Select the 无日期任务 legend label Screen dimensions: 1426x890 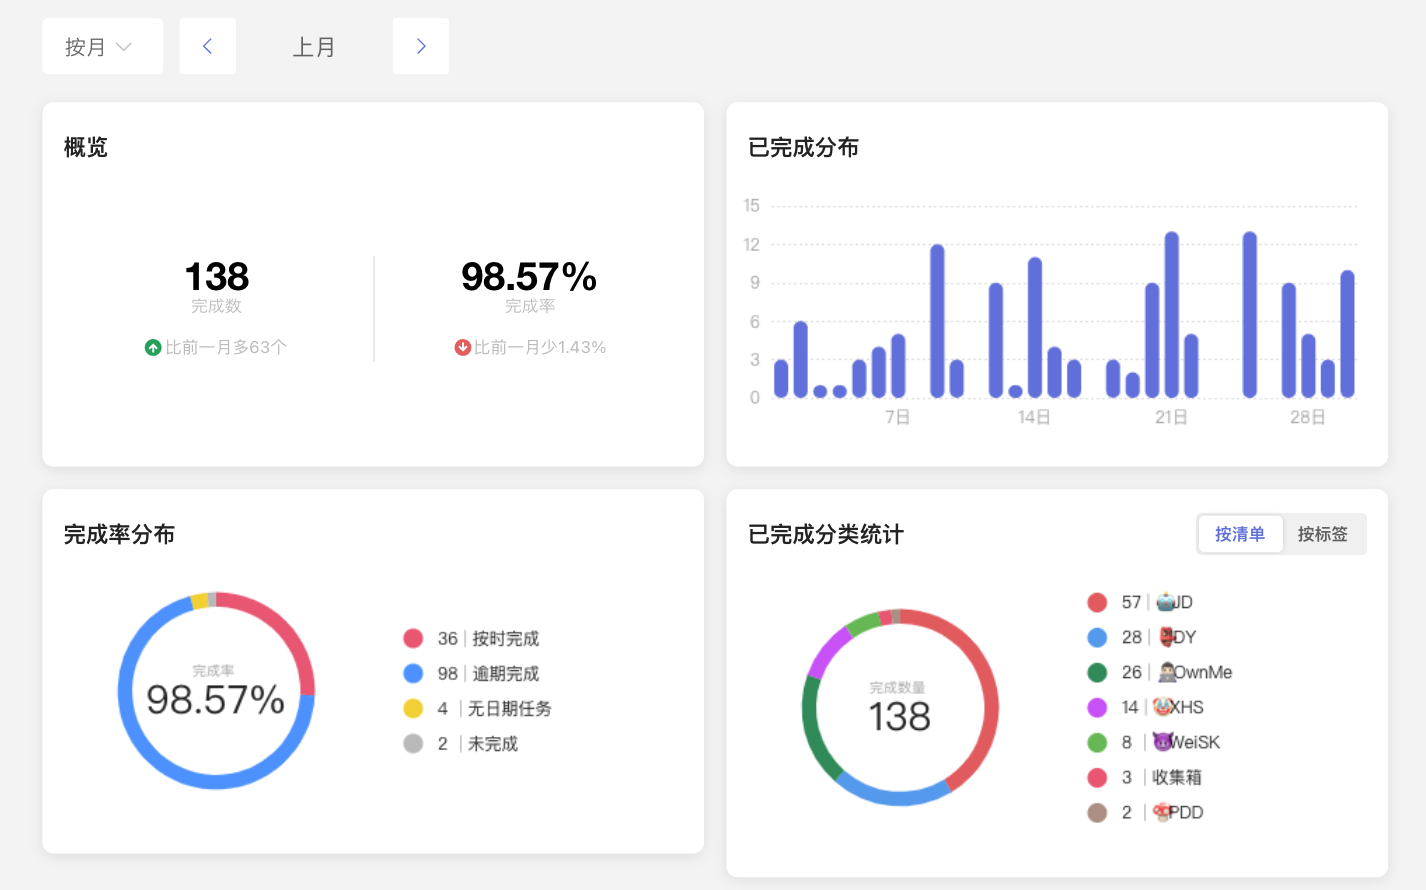tap(510, 708)
